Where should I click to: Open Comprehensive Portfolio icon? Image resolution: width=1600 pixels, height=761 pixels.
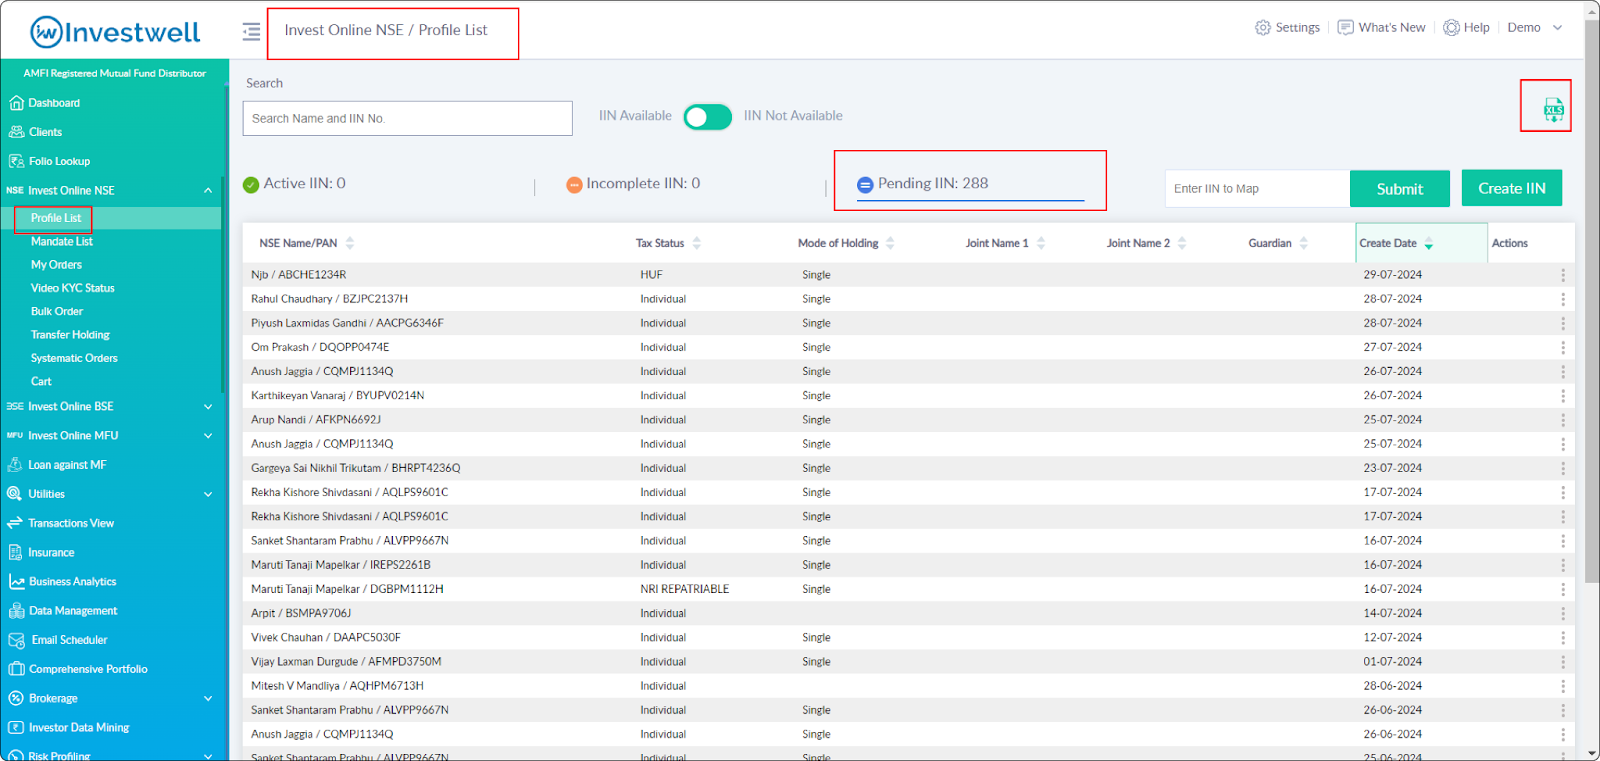[16, 669]
